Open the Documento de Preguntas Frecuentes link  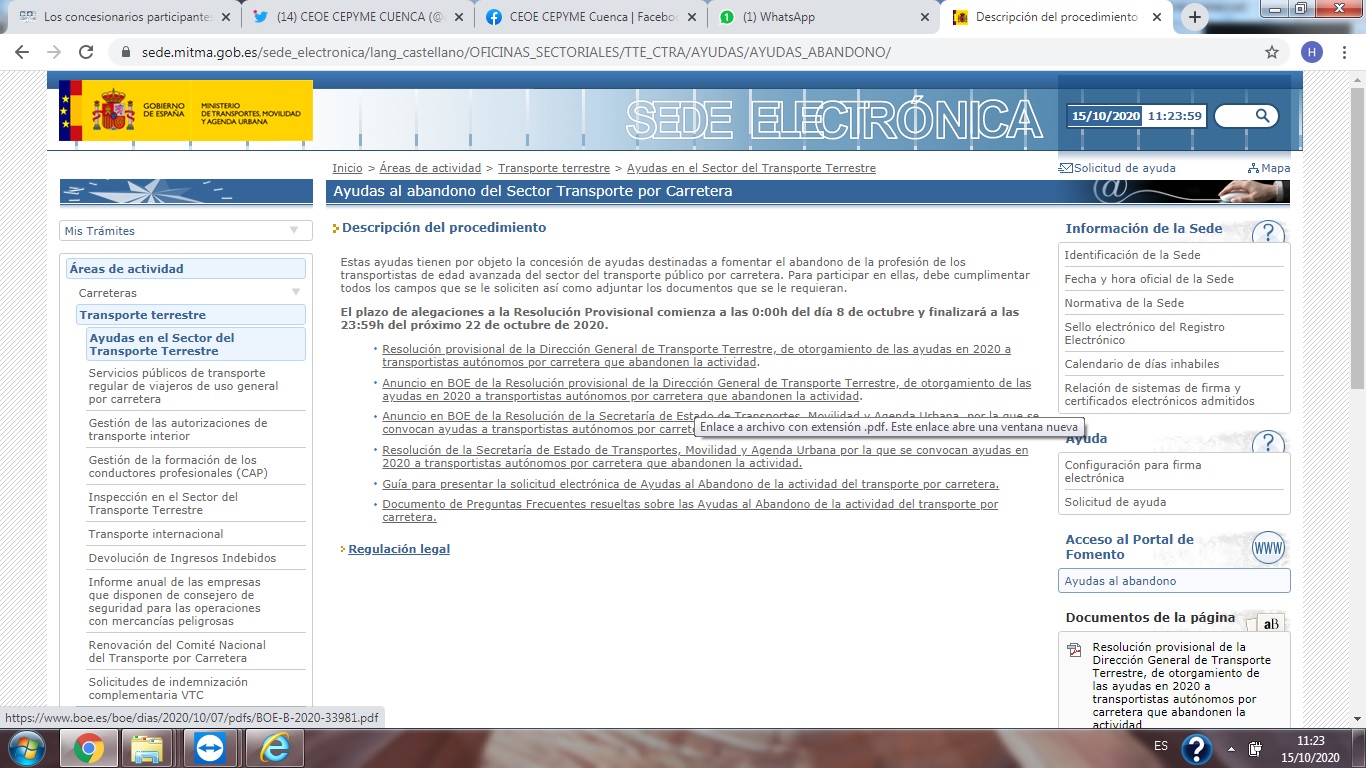click(x=690, y=511)
